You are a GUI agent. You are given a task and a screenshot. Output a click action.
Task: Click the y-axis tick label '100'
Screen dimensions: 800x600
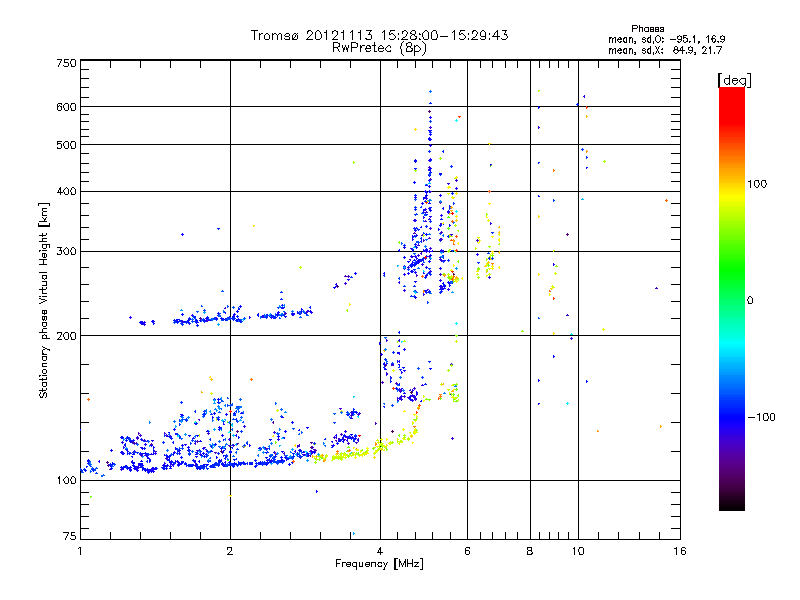(66, 481)
